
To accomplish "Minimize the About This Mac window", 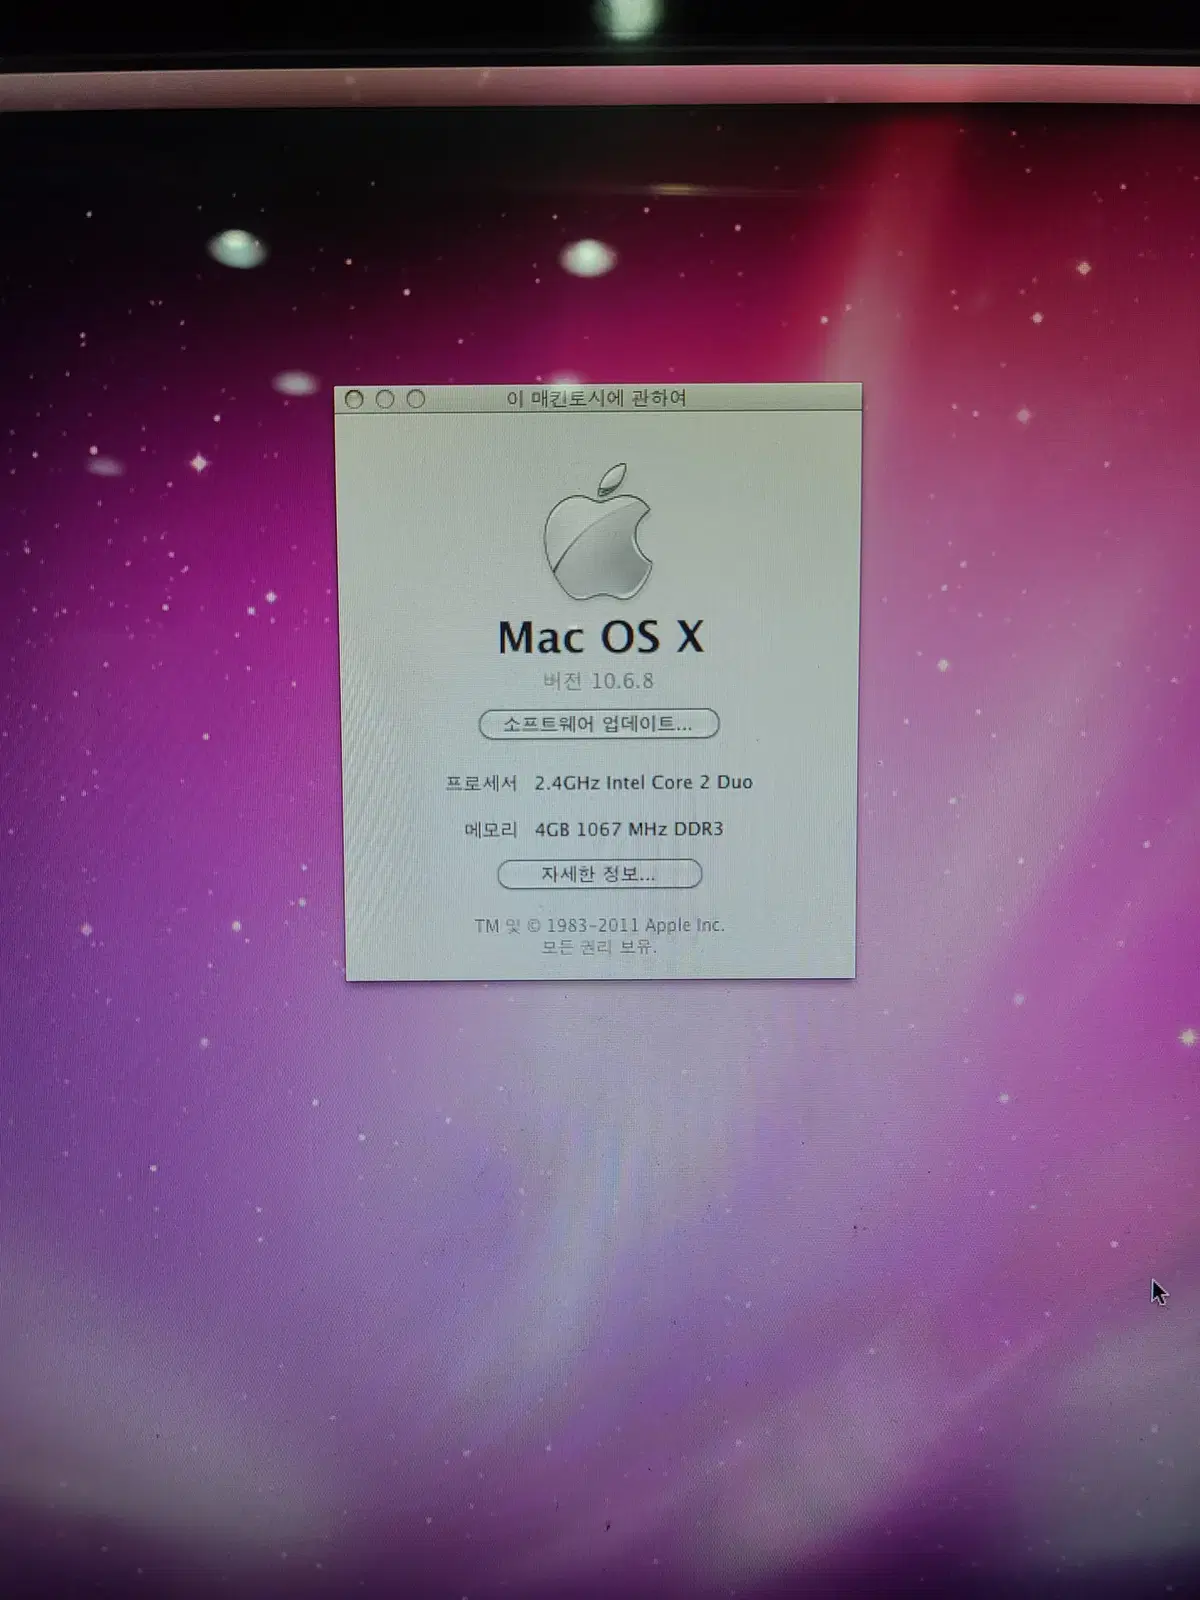I will pyautogui.click(x=385, y=399).
